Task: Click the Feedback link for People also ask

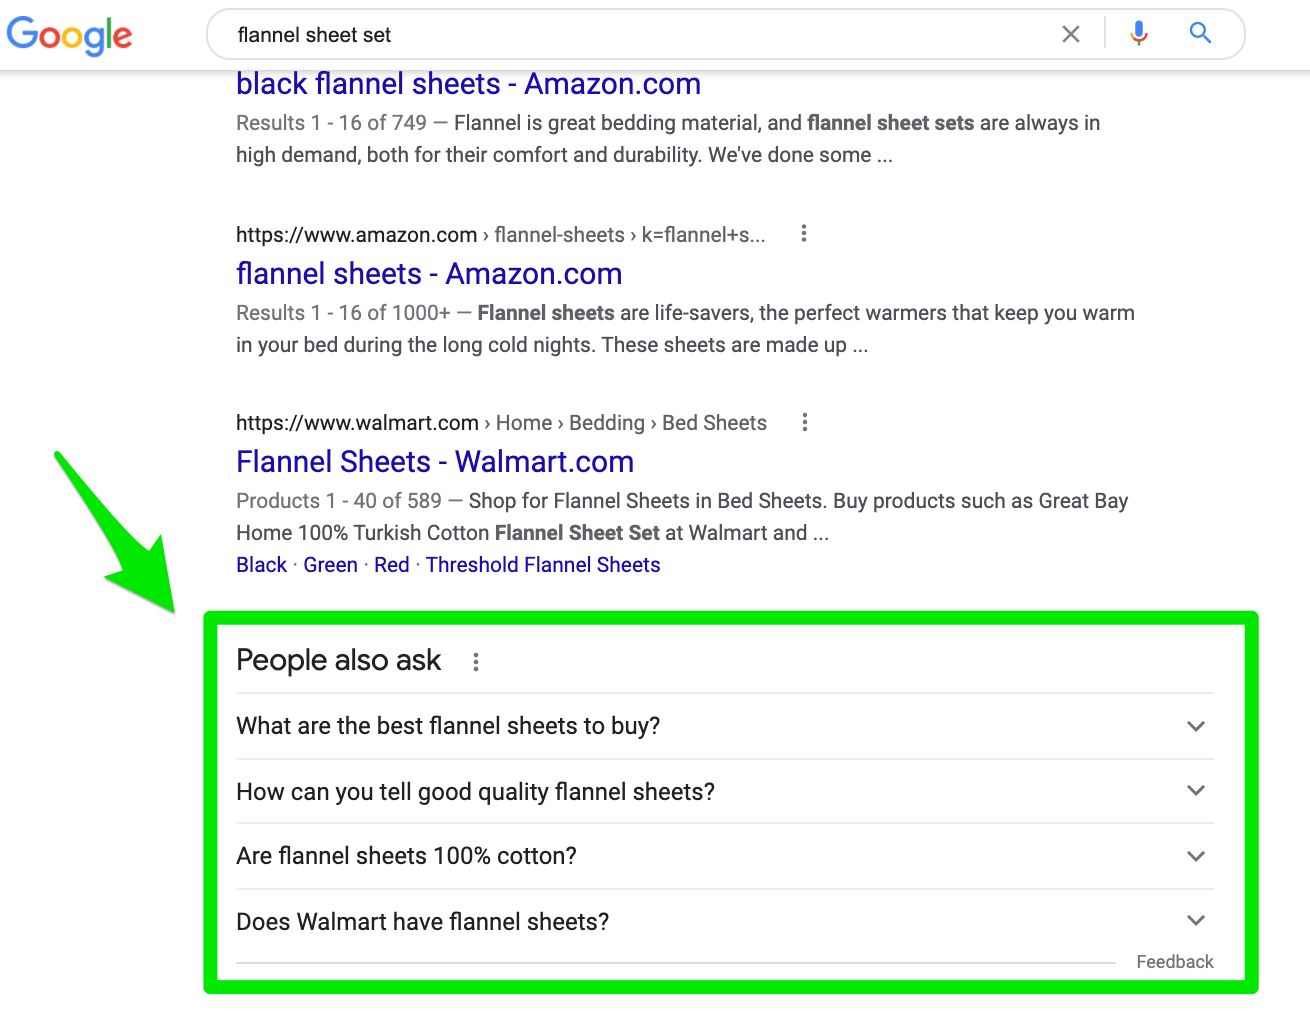Action: click(1174, 961)
